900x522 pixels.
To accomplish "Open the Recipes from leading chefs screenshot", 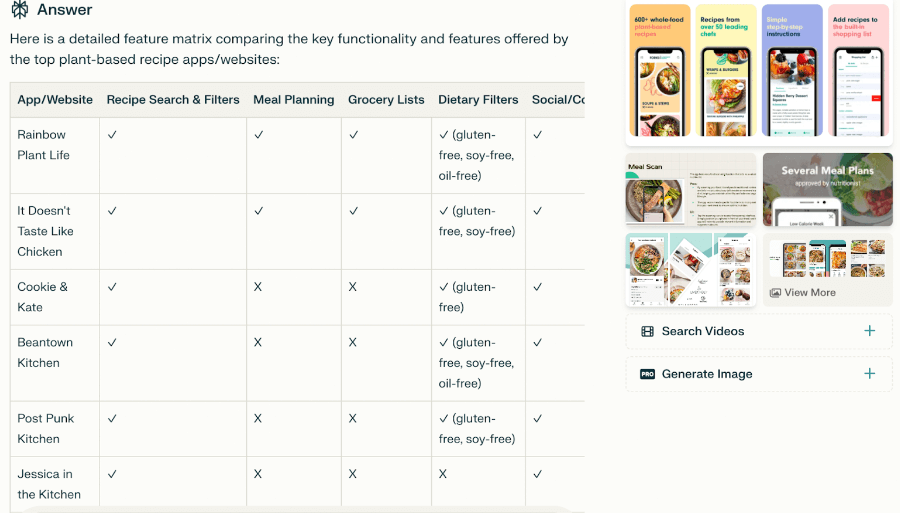I will pyautogui.click(x=726, y=70).
